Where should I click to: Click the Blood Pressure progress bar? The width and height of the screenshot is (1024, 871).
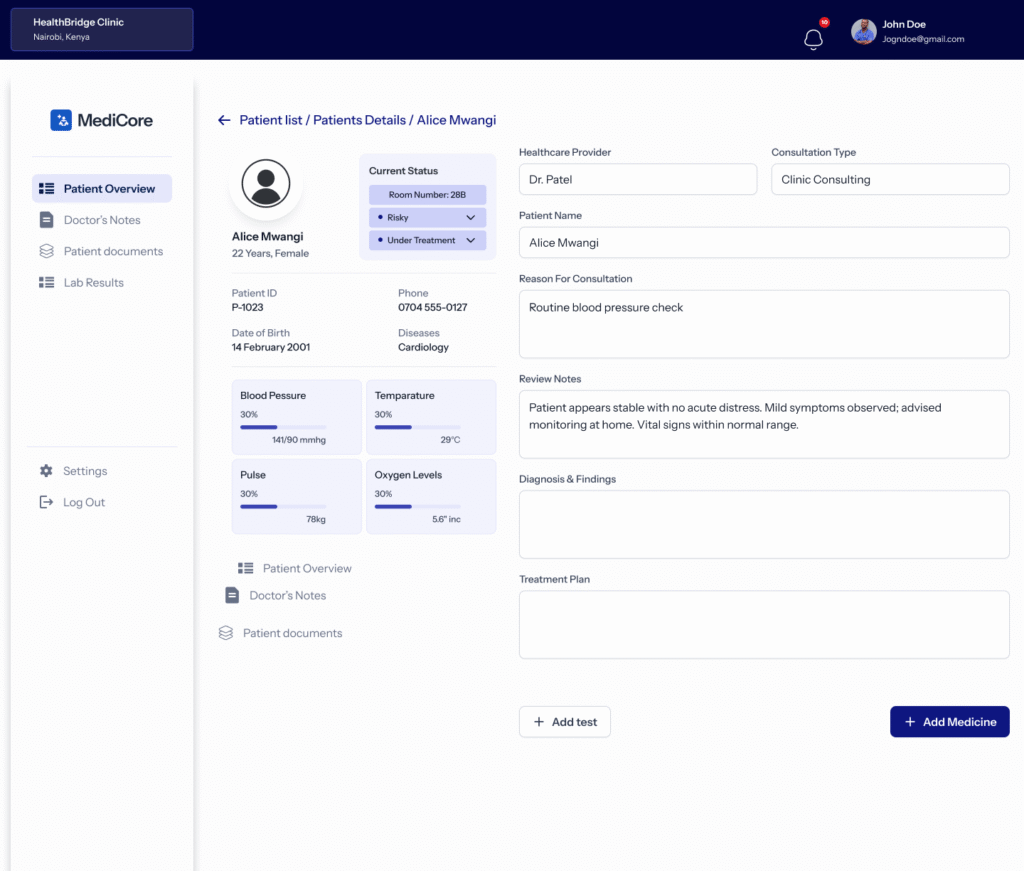point(283,427)
